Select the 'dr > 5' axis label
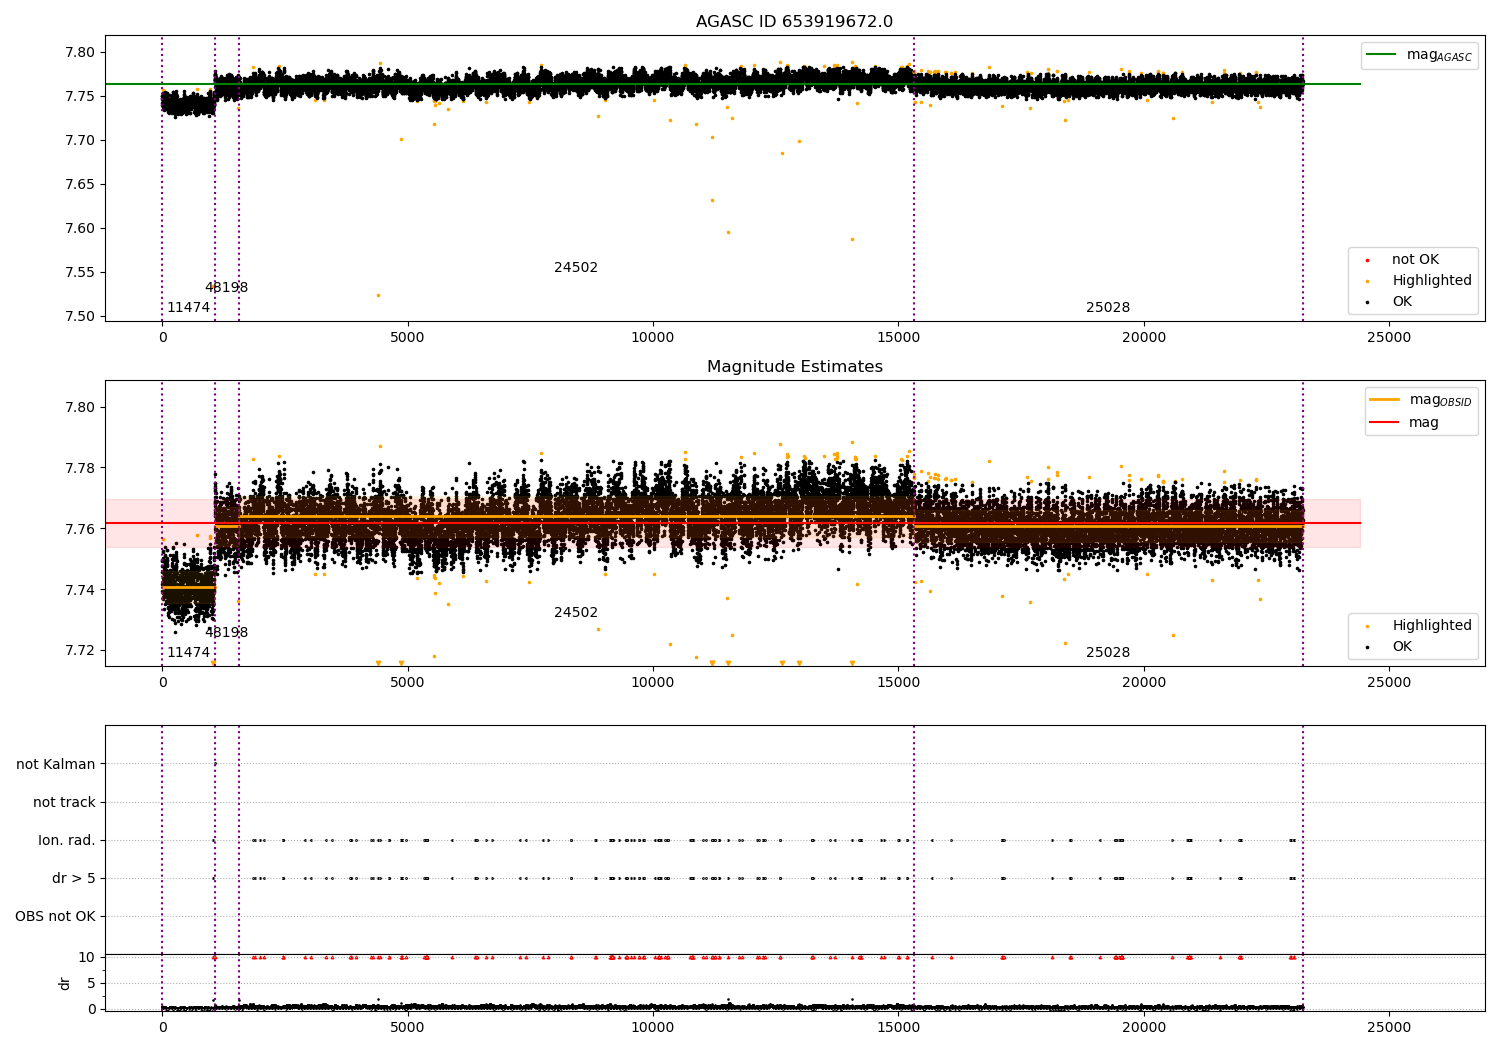This screenshot has width=1500, height=1050. [x=74, y=879]
